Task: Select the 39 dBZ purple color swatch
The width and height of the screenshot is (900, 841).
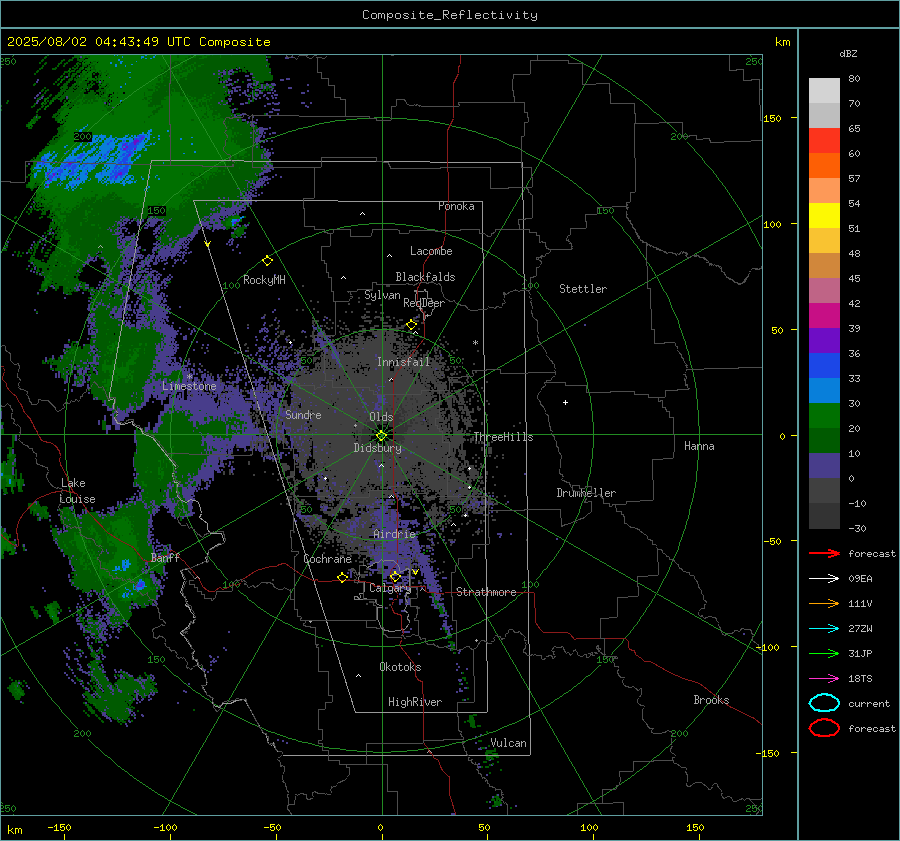Action: (x=824, y=340)
